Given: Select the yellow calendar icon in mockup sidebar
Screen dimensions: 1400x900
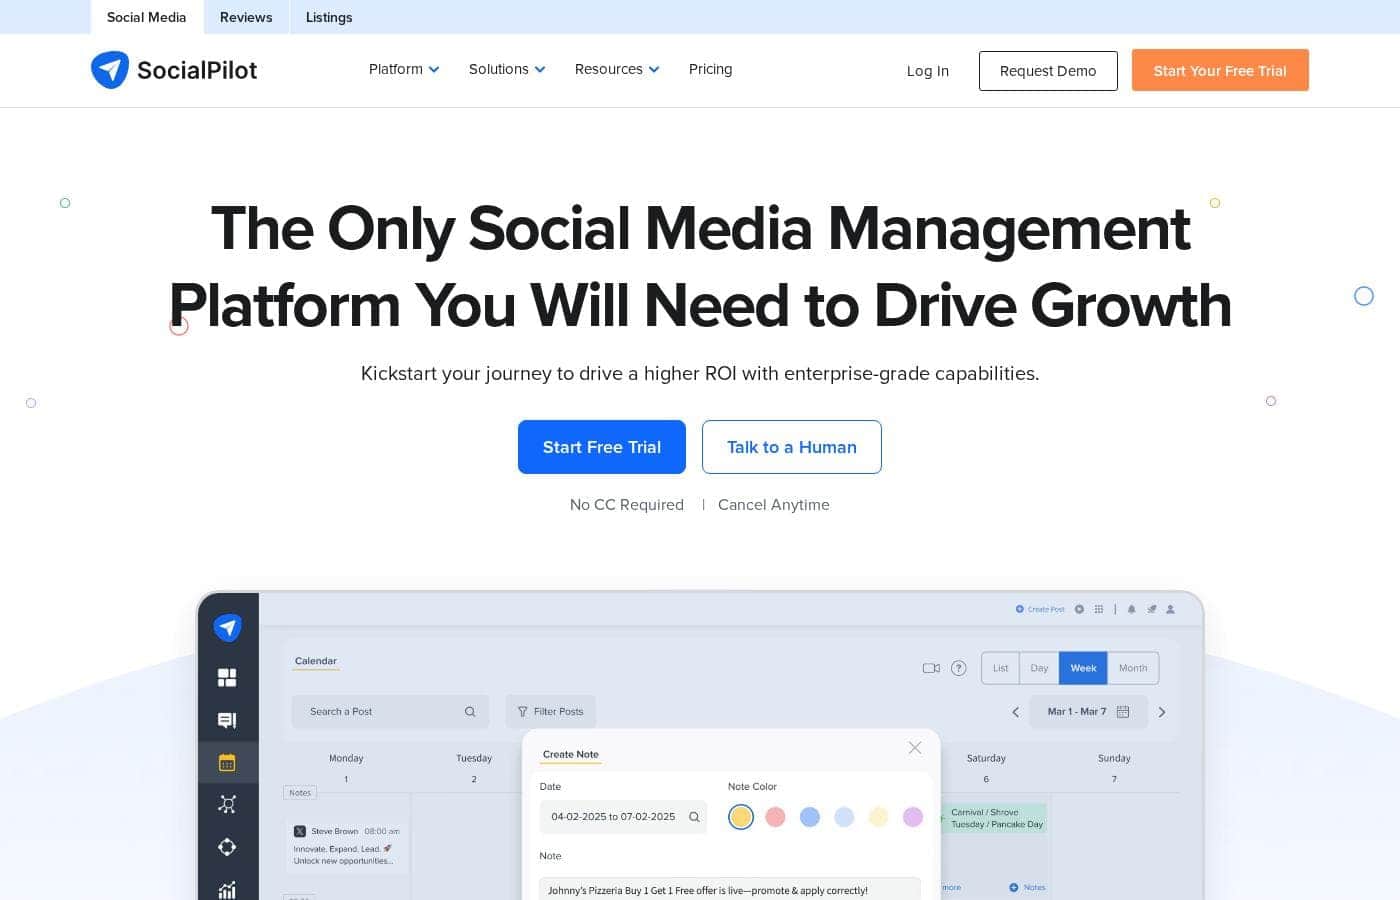Looking at the screenshot, I should tap(227, 762).
